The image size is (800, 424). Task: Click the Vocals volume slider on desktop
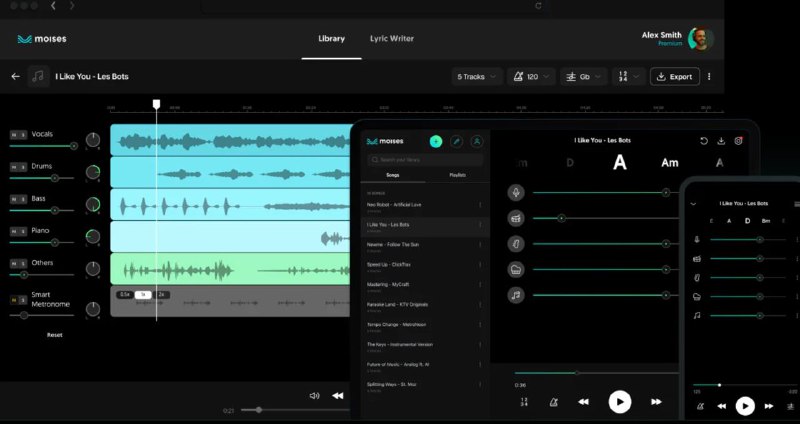click(x=43, y=146)
